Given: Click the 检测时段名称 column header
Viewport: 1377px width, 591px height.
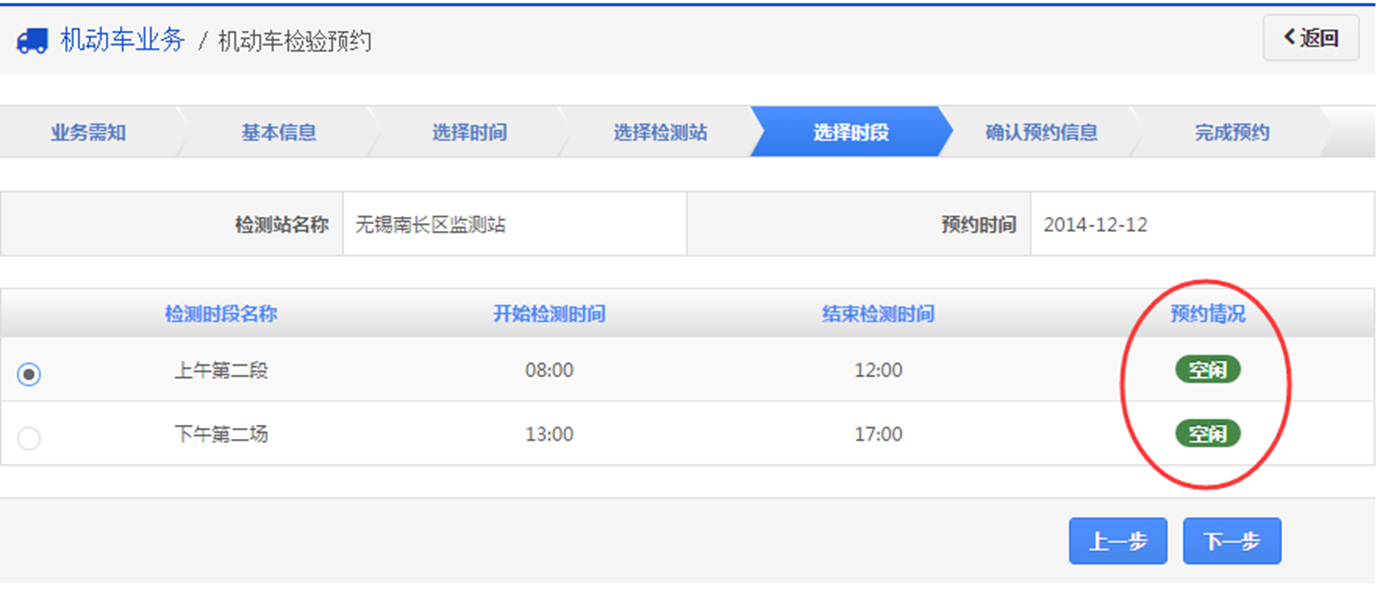Looking at the screenshot, I should point(221,314).
